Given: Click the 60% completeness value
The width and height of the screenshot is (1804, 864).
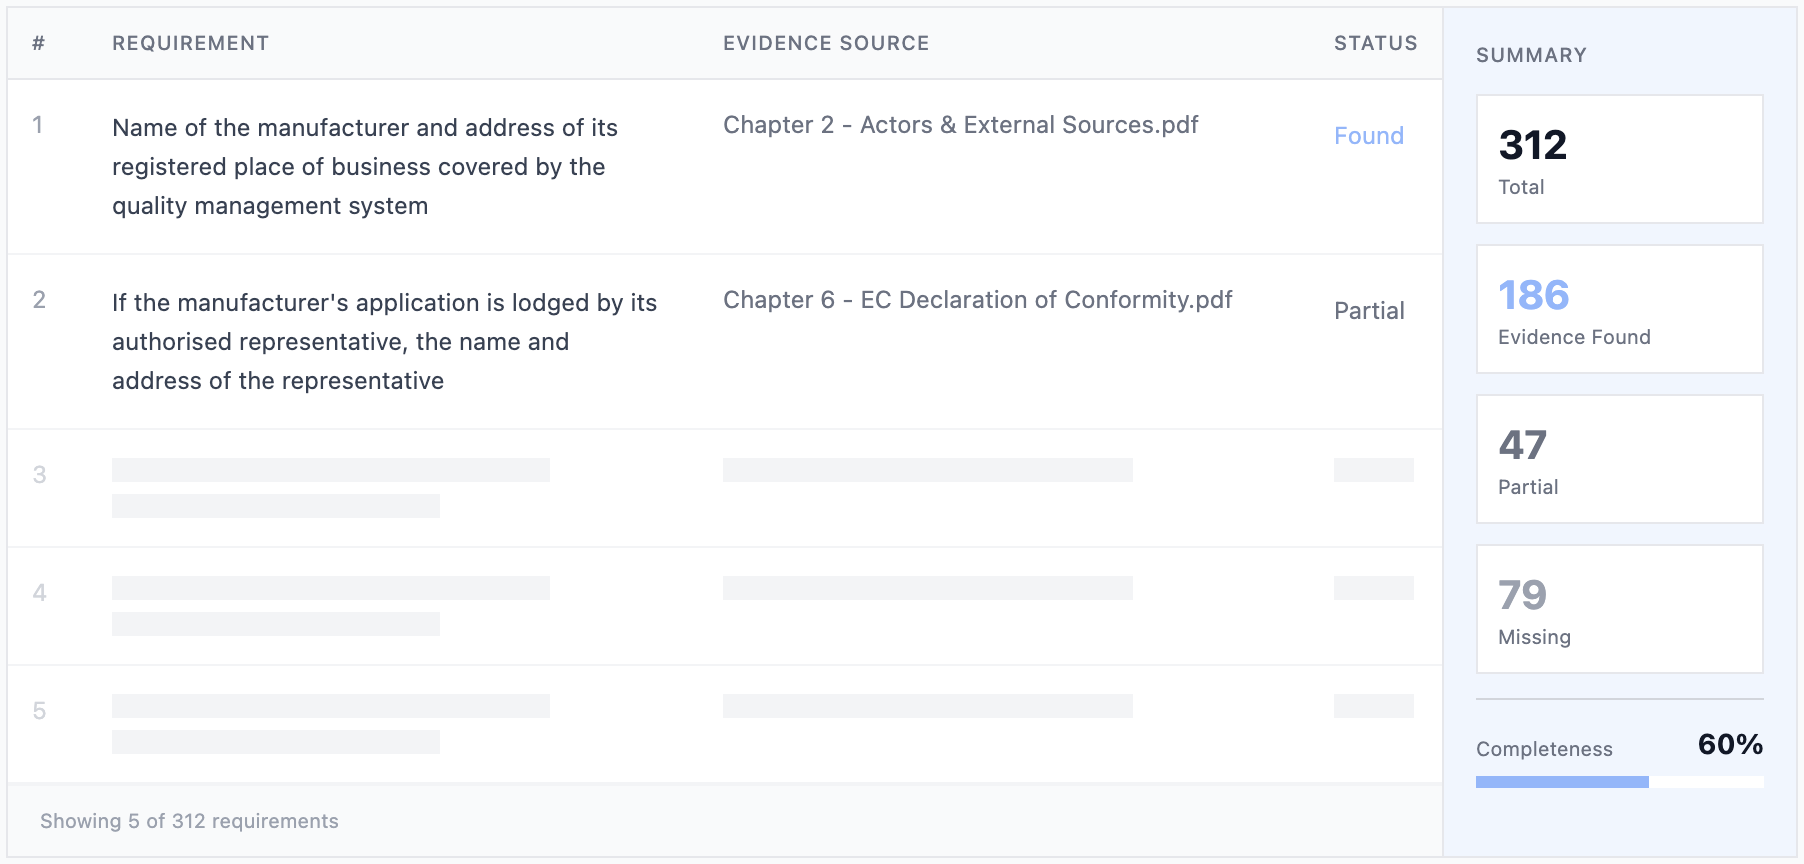Looking at the screenshot, I should click(x=1729, y=745).
